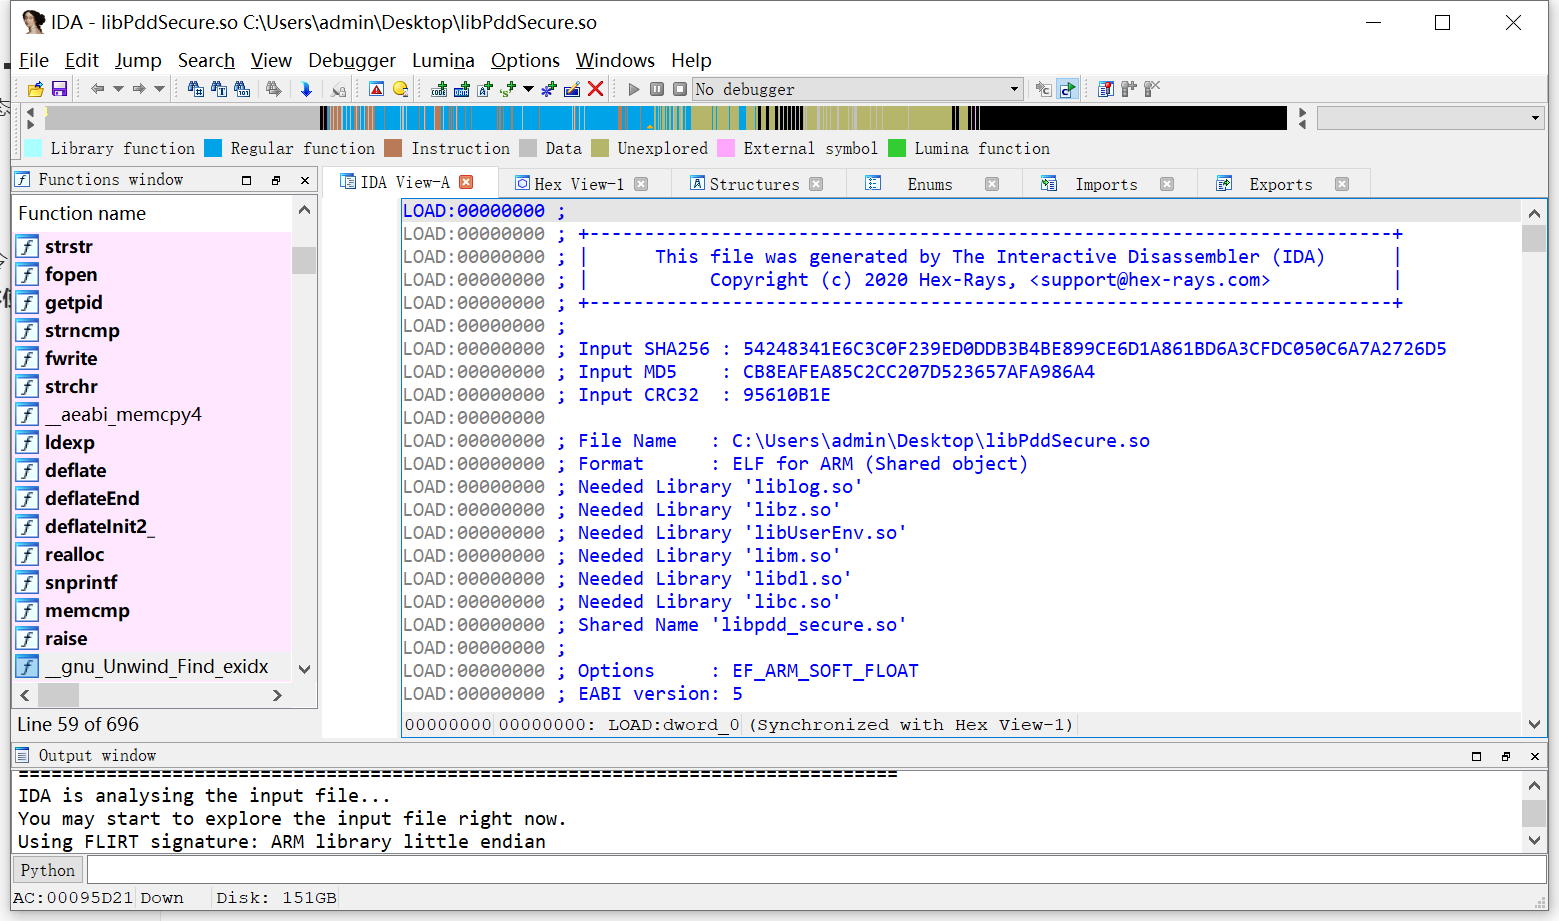
Task: Maximize the Output window panel
Action: pos(1476,756)
